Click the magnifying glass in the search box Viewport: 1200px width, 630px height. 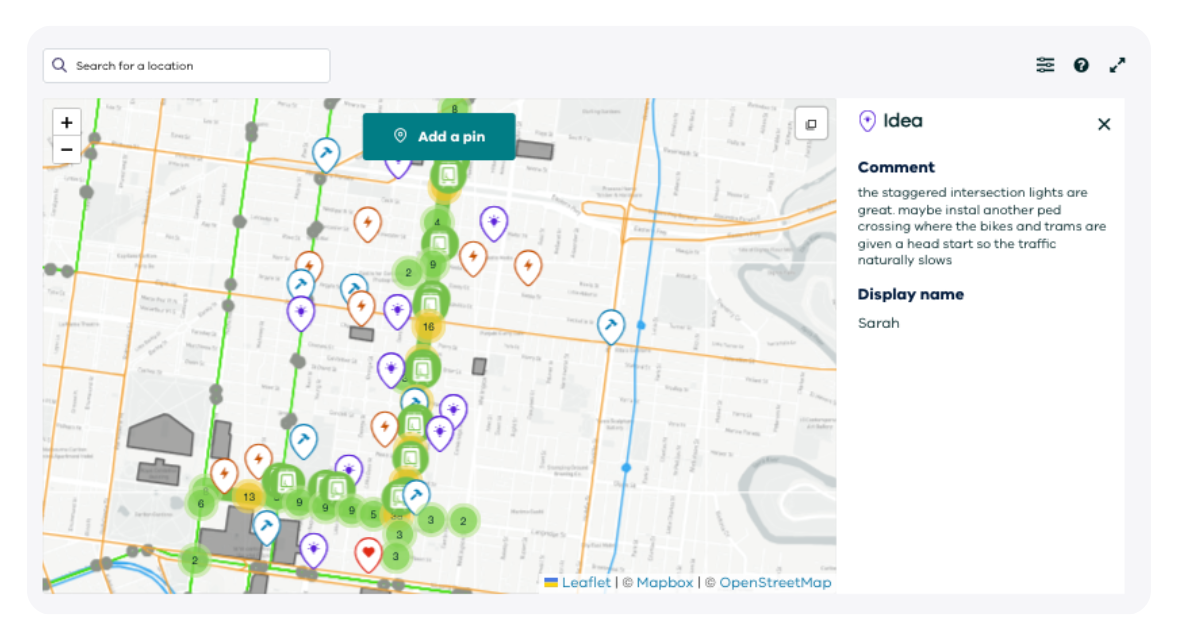tap(59, 64)
